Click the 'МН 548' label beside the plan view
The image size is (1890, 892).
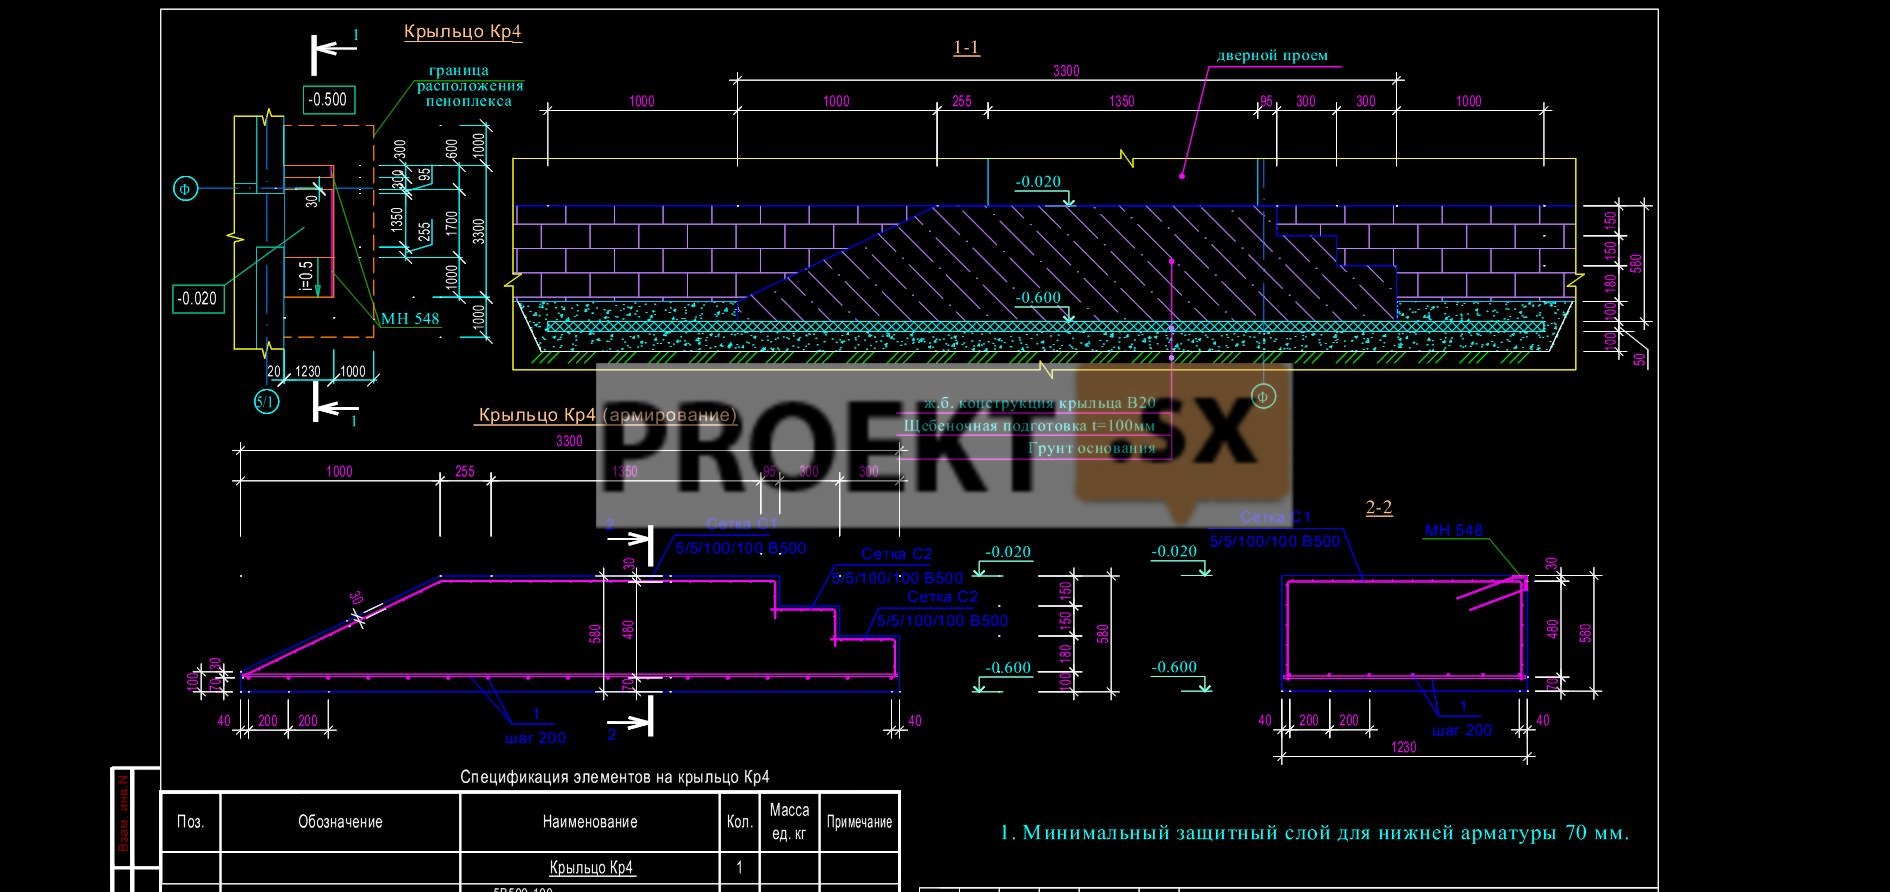pyautogui.click(x=410, y=319)
